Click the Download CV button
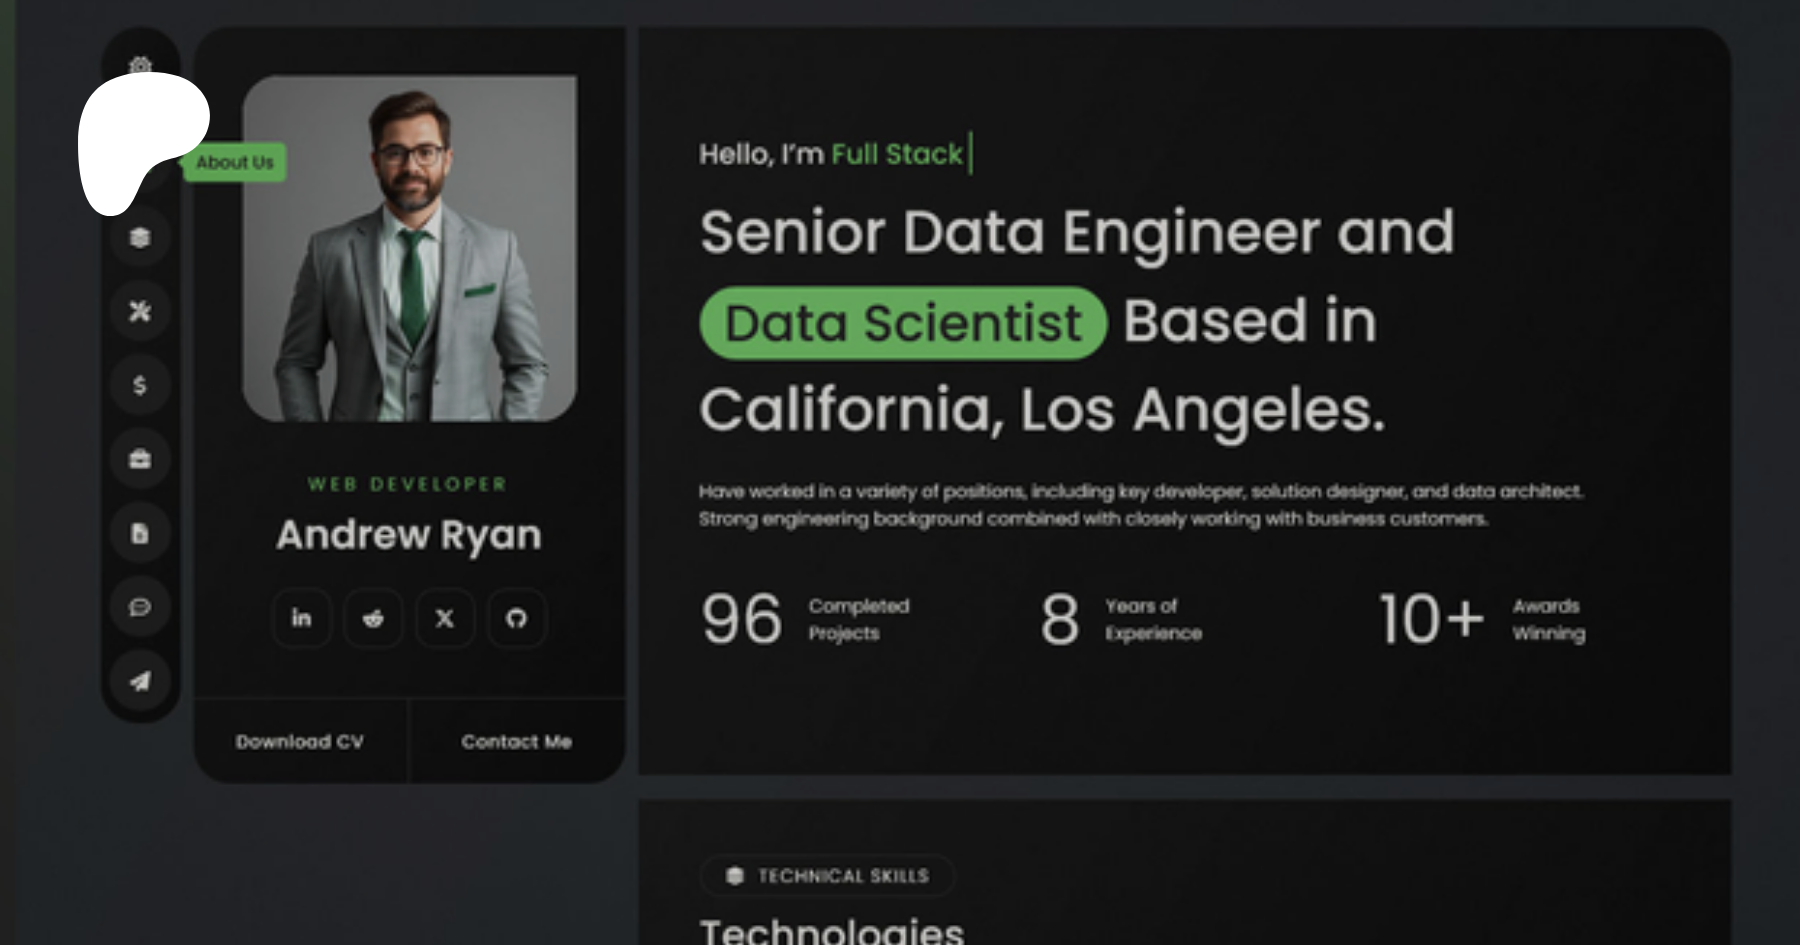The image size is (1800, 945). (x=300, y=741)
